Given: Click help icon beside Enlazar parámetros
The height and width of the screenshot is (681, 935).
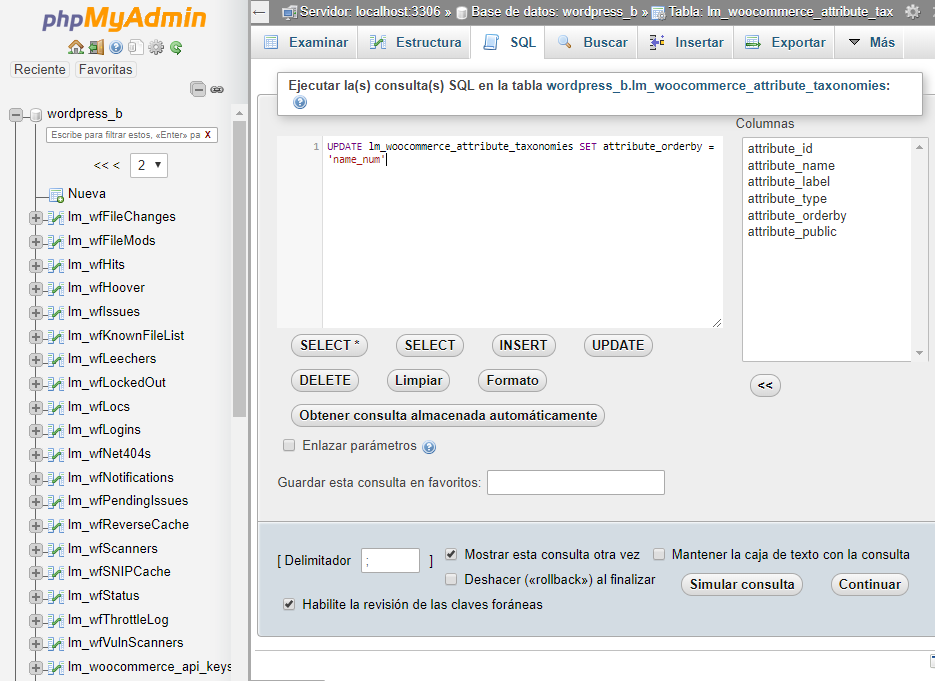Looking at the screenshot, I should pos(429,447).
